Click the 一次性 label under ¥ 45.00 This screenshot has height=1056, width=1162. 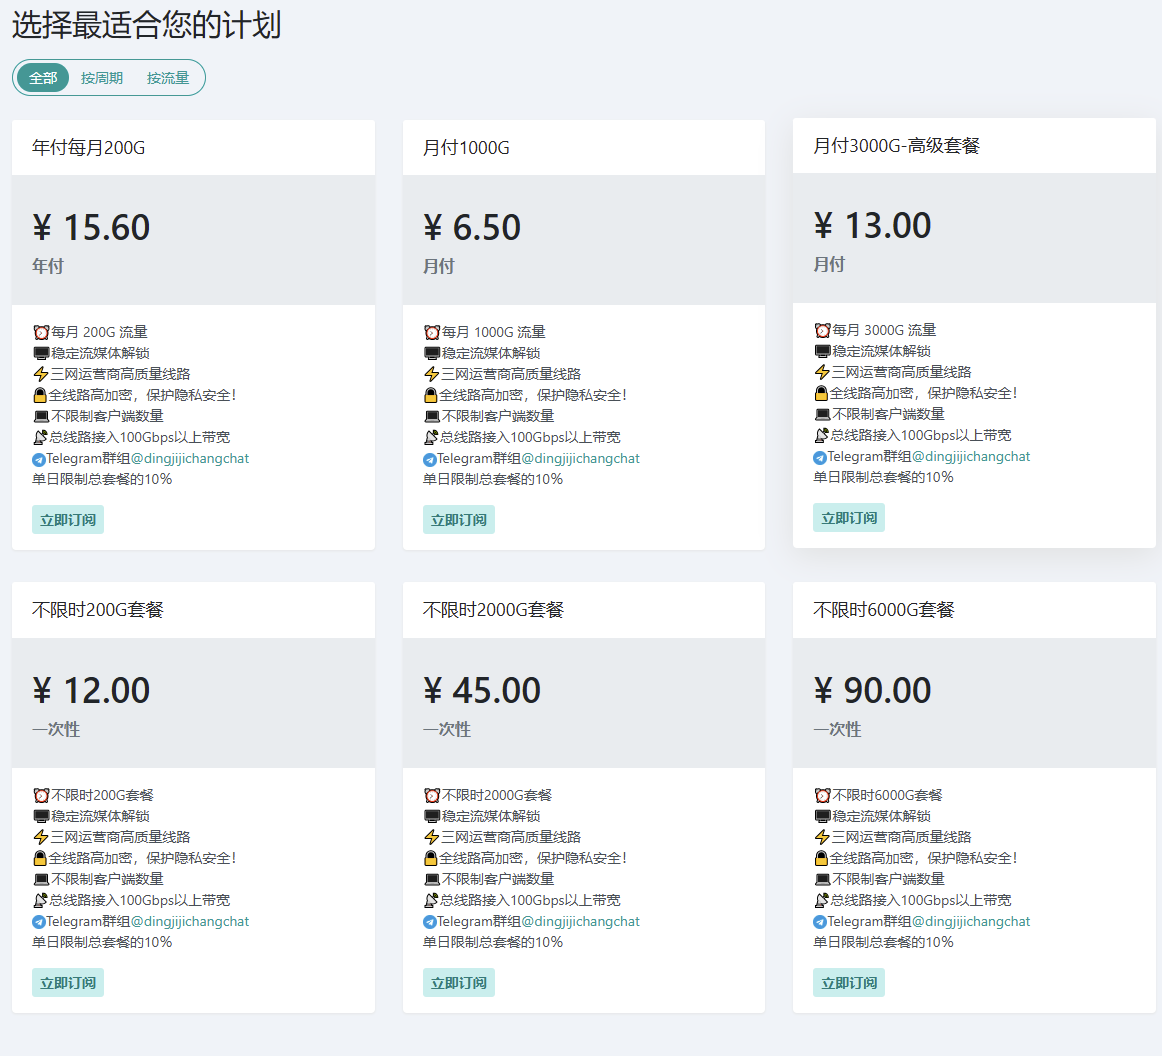coord(446,729)
